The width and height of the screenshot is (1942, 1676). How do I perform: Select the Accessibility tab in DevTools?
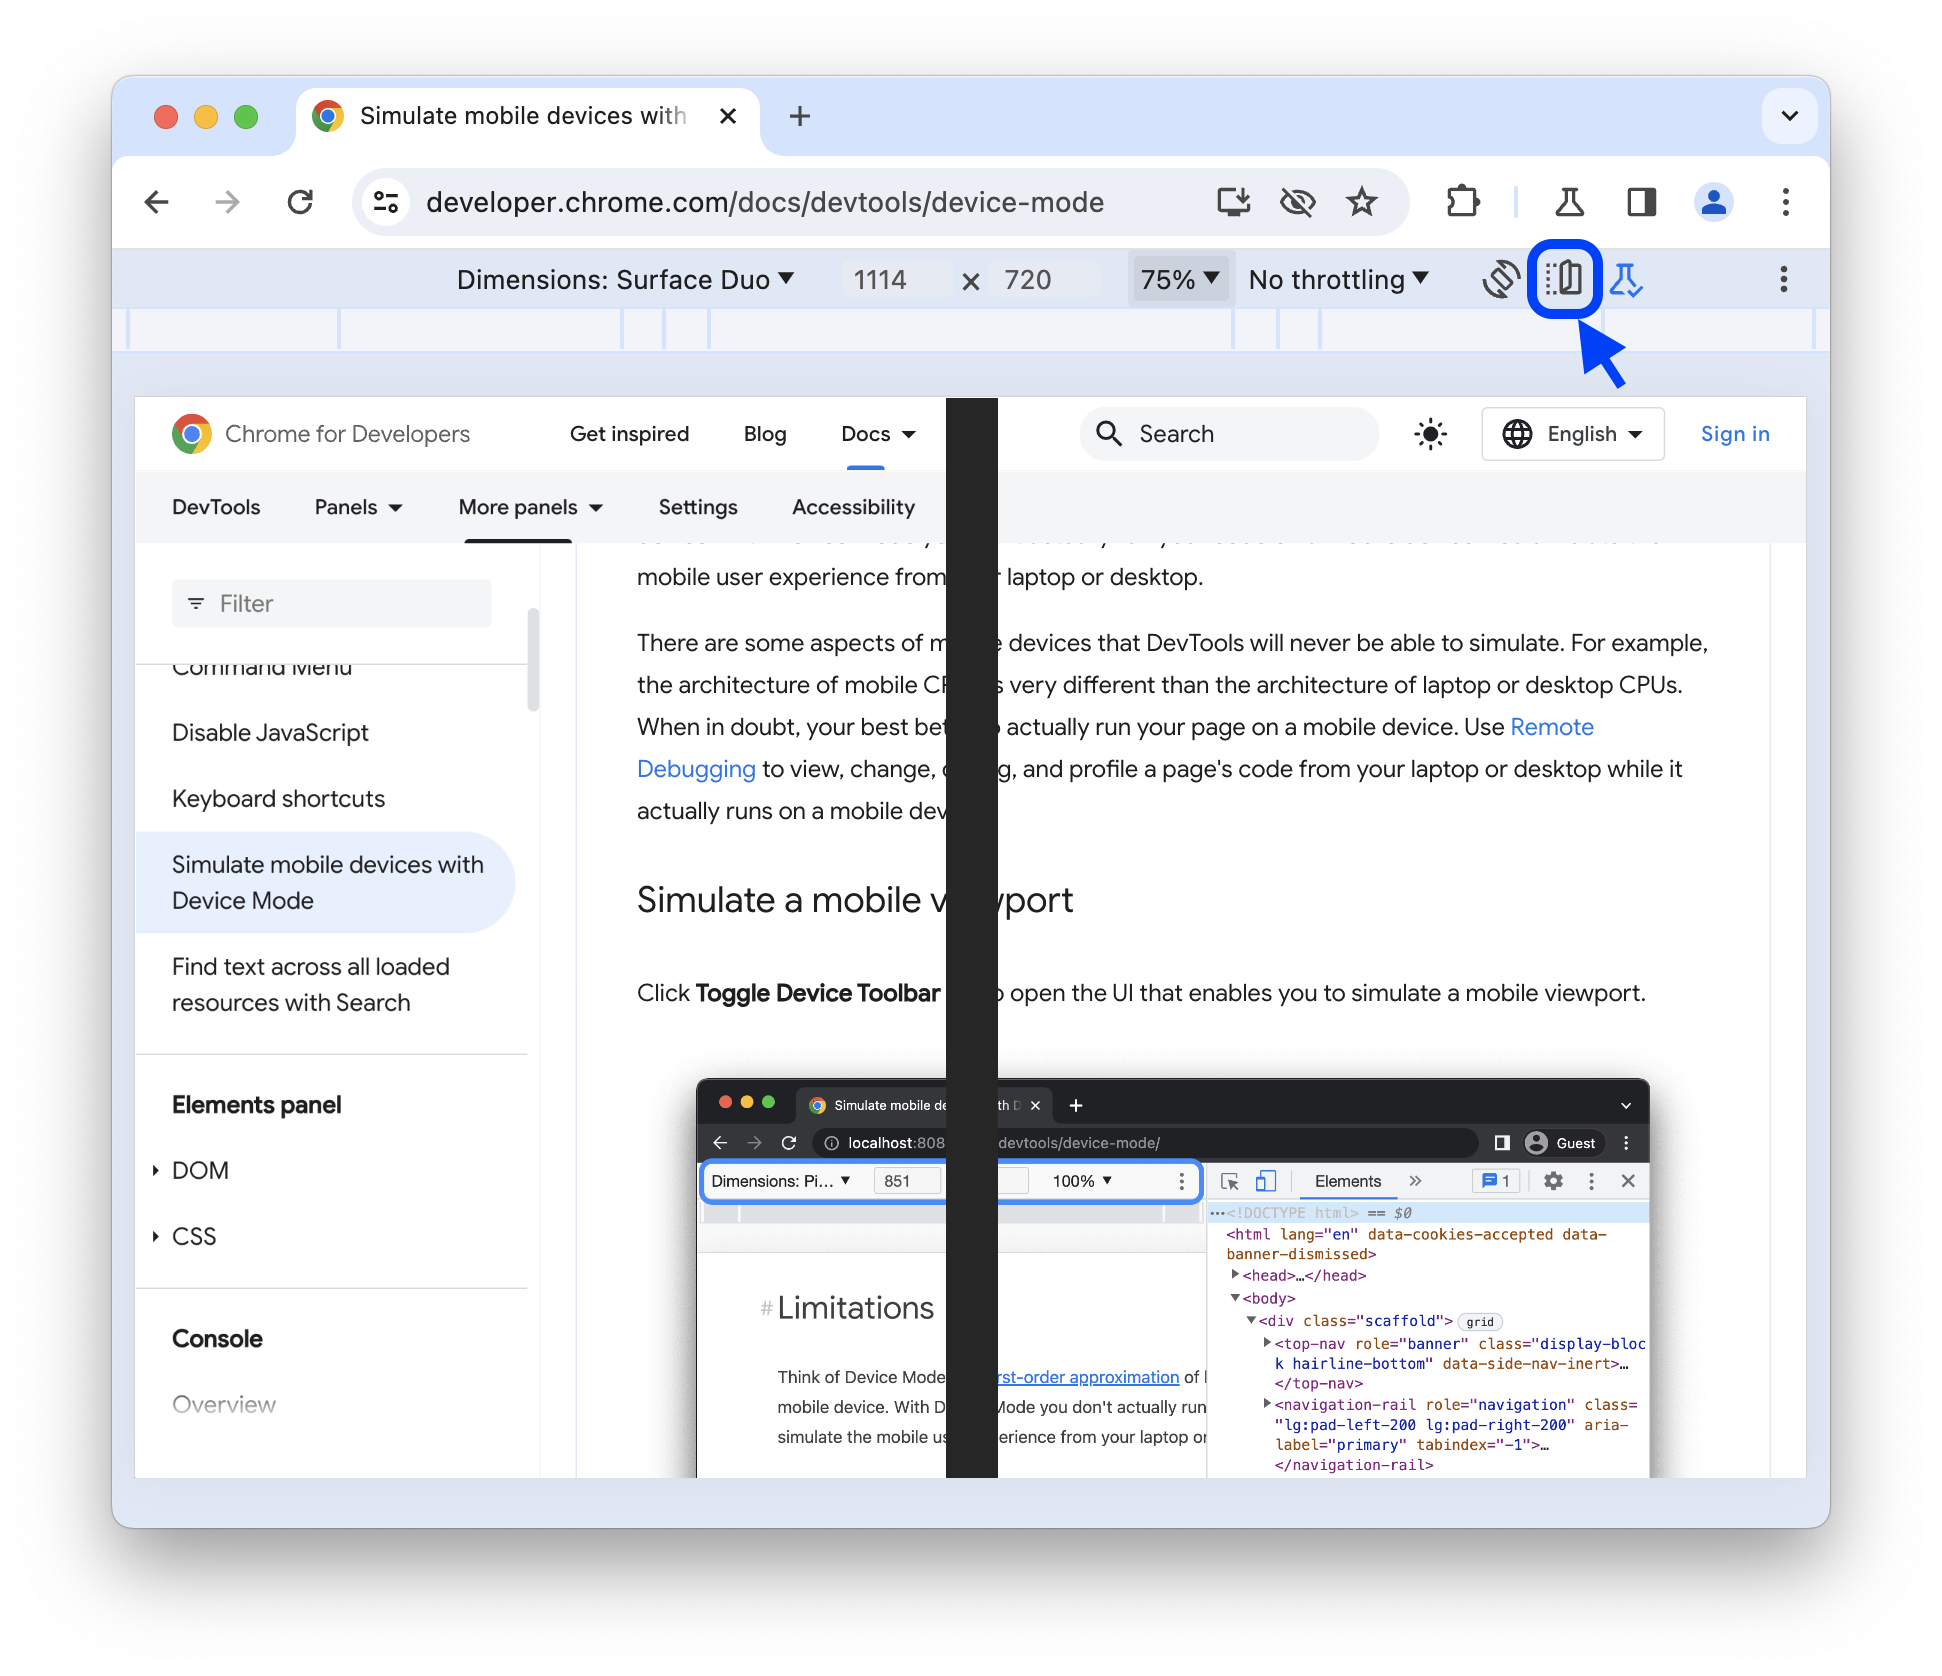pyautogui.click(x=852, y=507)
